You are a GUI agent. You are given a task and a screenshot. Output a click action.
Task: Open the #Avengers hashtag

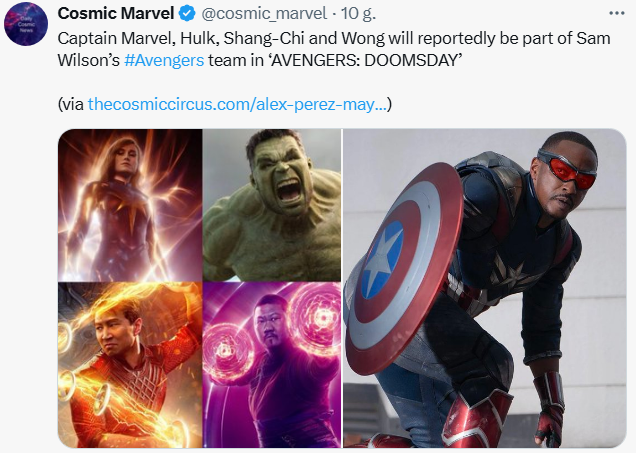164,60
